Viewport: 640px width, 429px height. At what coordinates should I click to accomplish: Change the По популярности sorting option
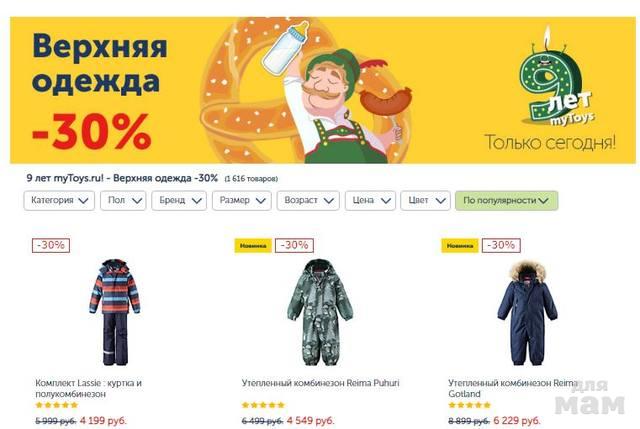507,200
